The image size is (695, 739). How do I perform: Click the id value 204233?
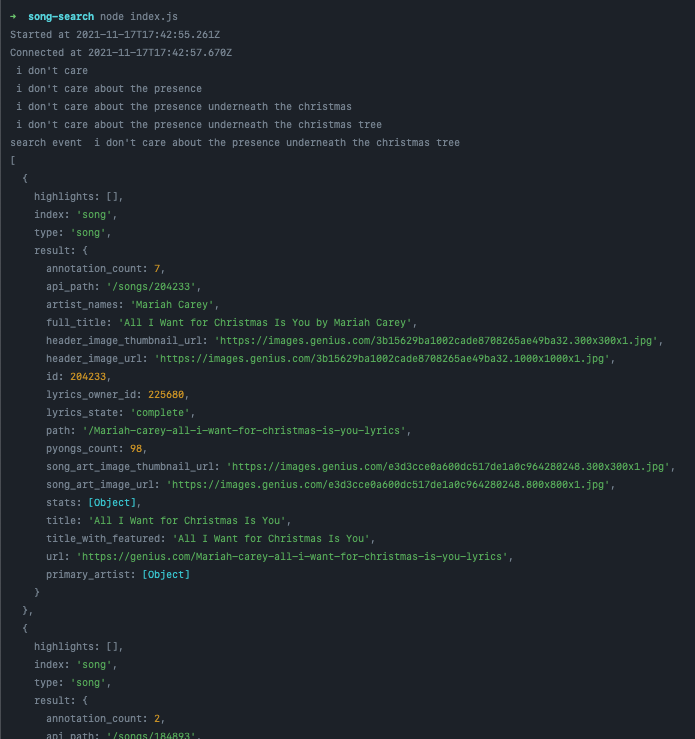[88, 377]
